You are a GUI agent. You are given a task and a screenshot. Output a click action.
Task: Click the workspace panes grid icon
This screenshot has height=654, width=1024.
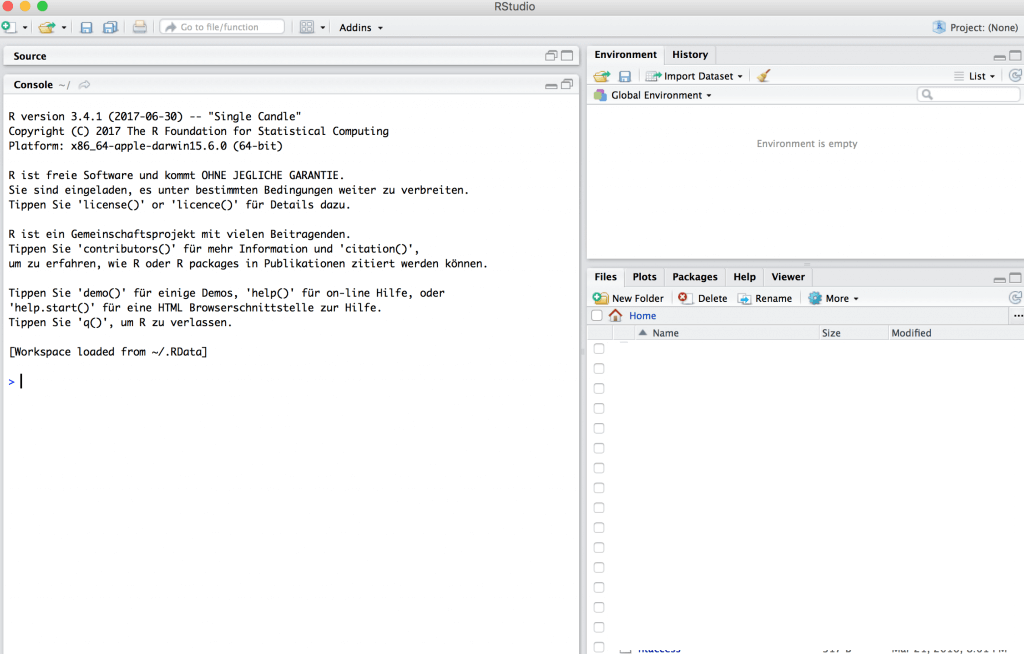click(x=307, y=27)
